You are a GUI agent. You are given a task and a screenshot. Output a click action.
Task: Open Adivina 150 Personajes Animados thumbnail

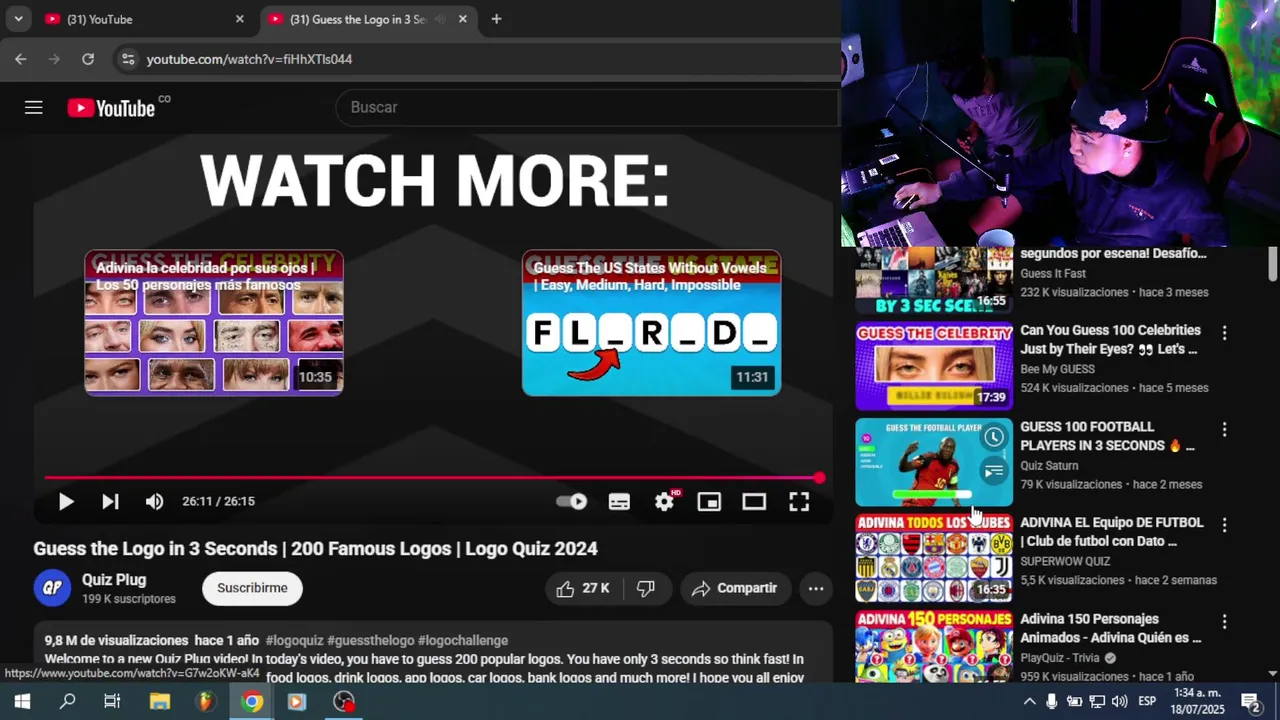934,646
